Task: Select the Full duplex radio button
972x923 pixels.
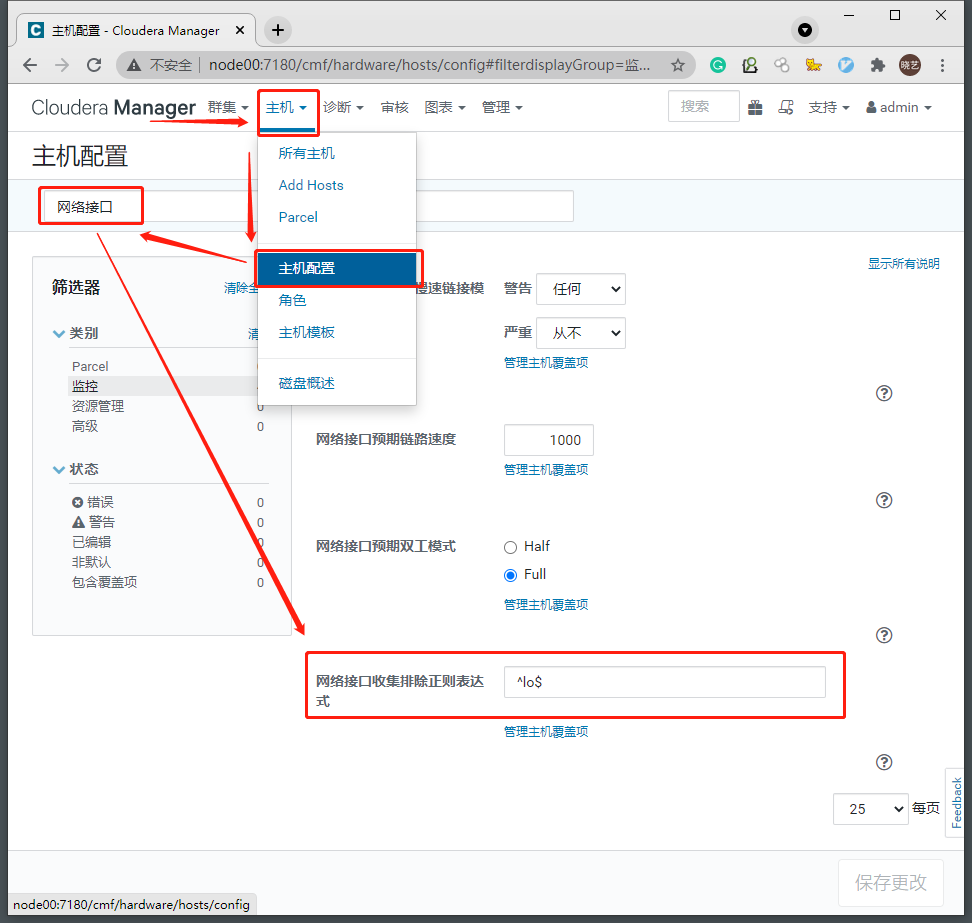Action: 510,575
